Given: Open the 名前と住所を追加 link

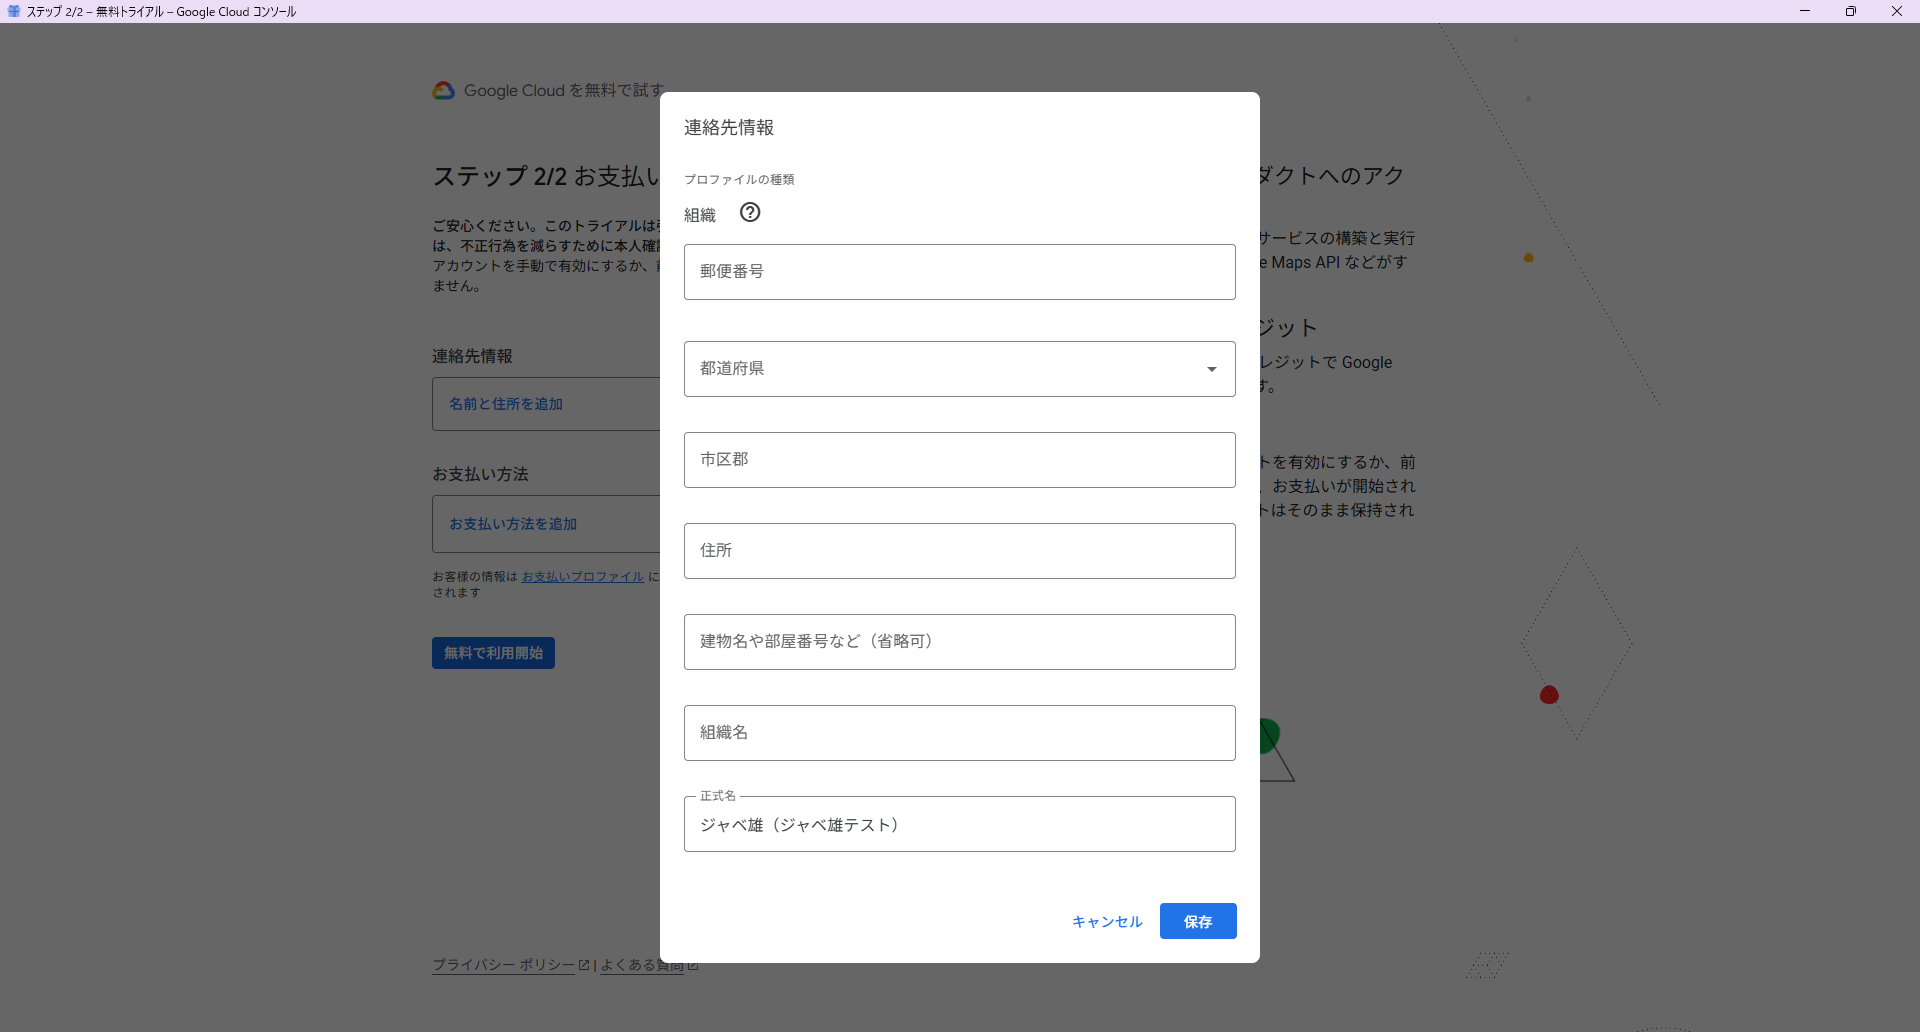Looking at the screenshot, I should [505, 404].
